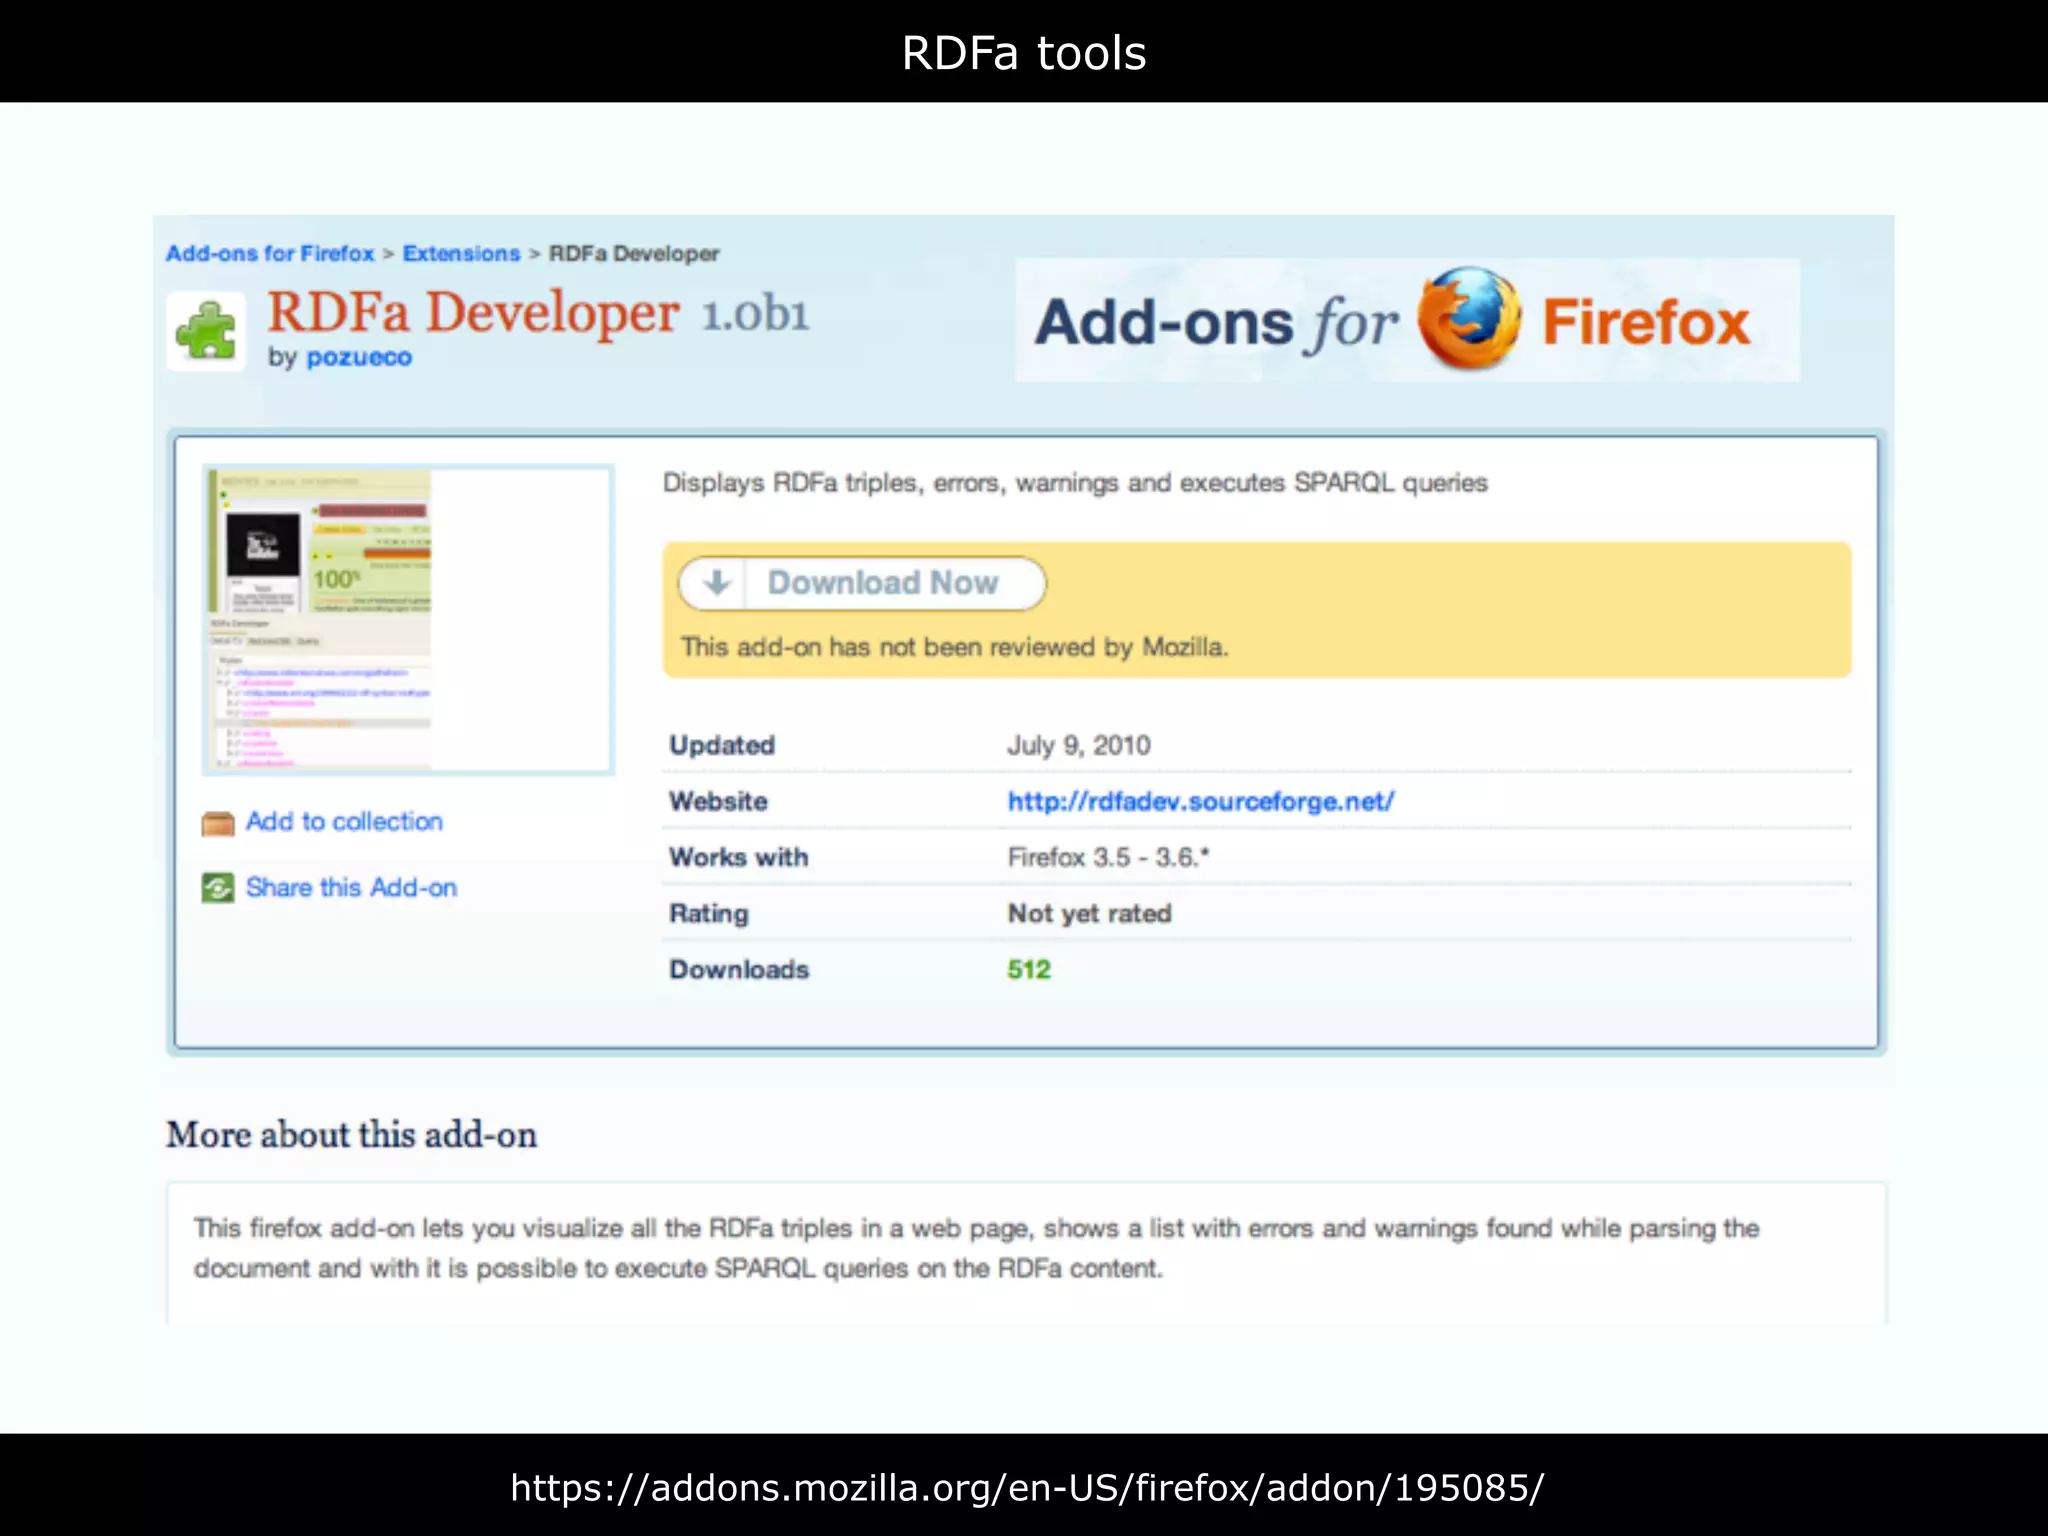Open the RDFa Developer screenshot thumbnail
The width and height of the screenshot is (2048, 1536).
[408, 620]
